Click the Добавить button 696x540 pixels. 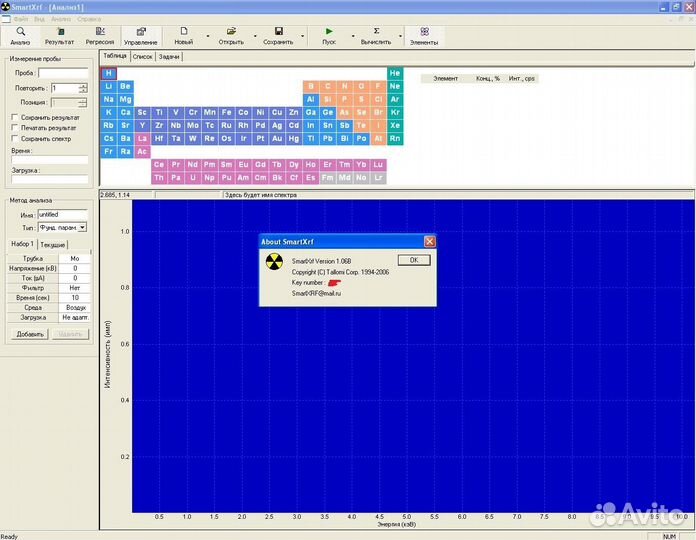[x=30, y=334]
